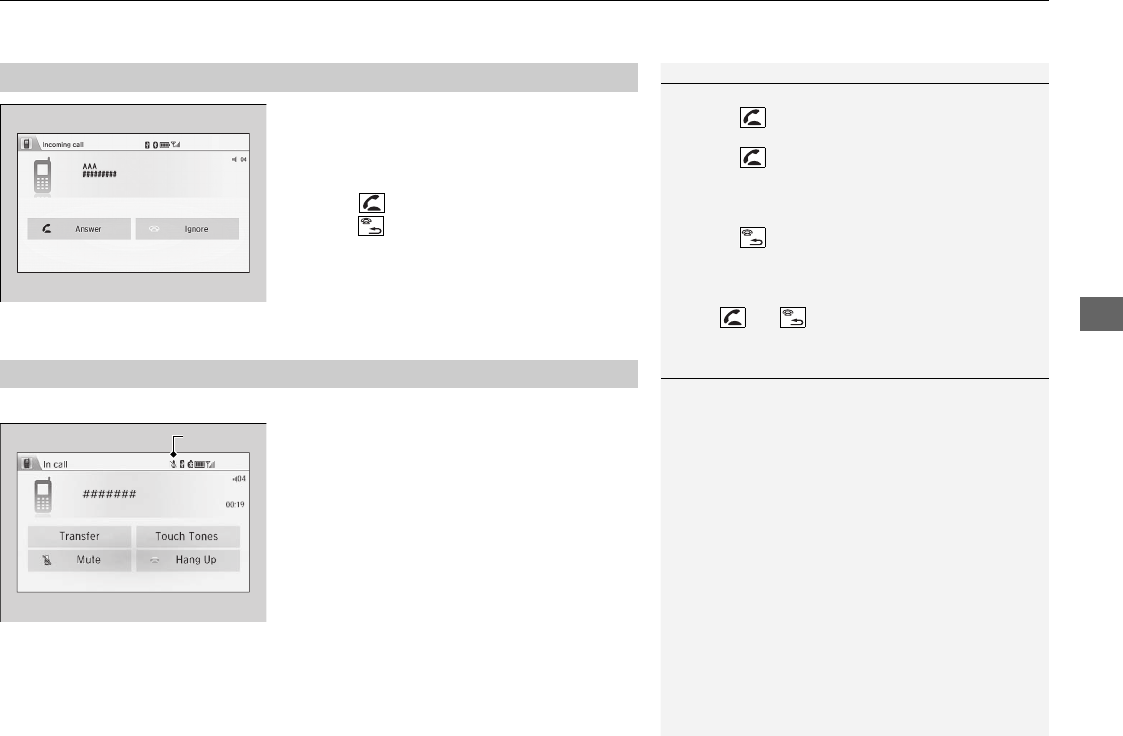Click the pick-up icon in the sidebar's paired icon row
This screenshot has width=1123, height=736.
(x=733, y=317)
